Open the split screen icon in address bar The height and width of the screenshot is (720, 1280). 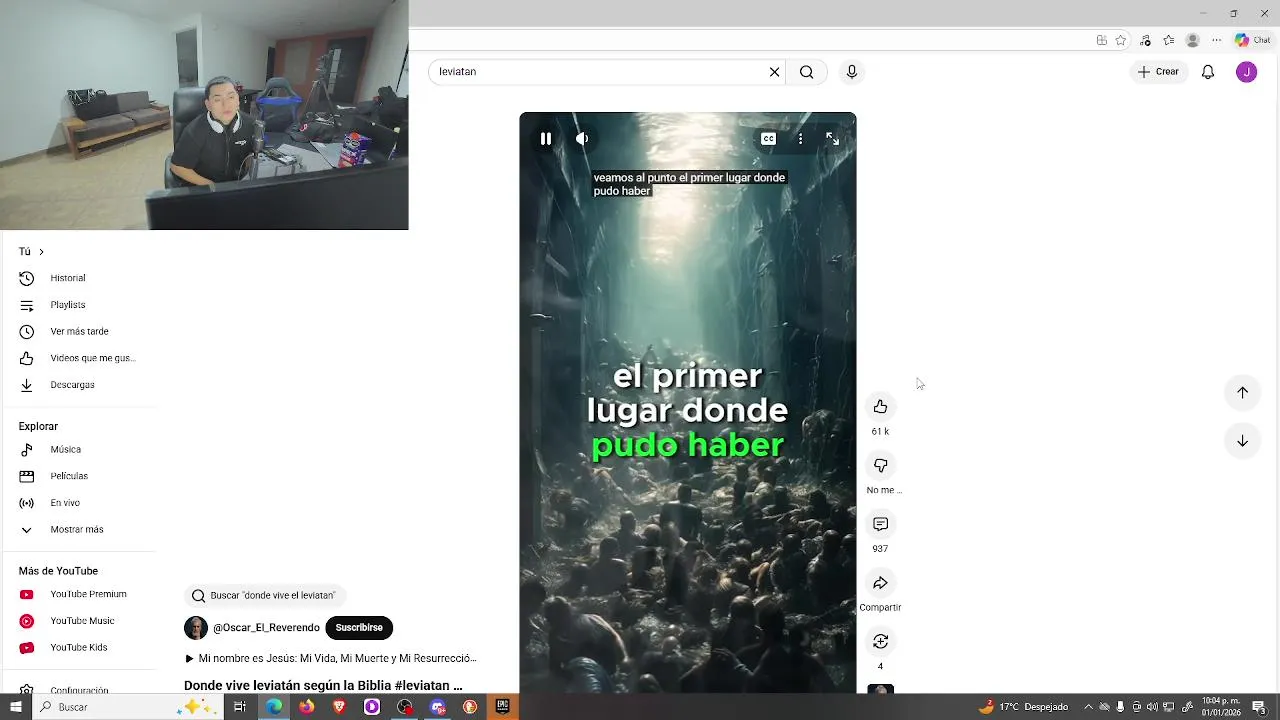coord(1101,40)
